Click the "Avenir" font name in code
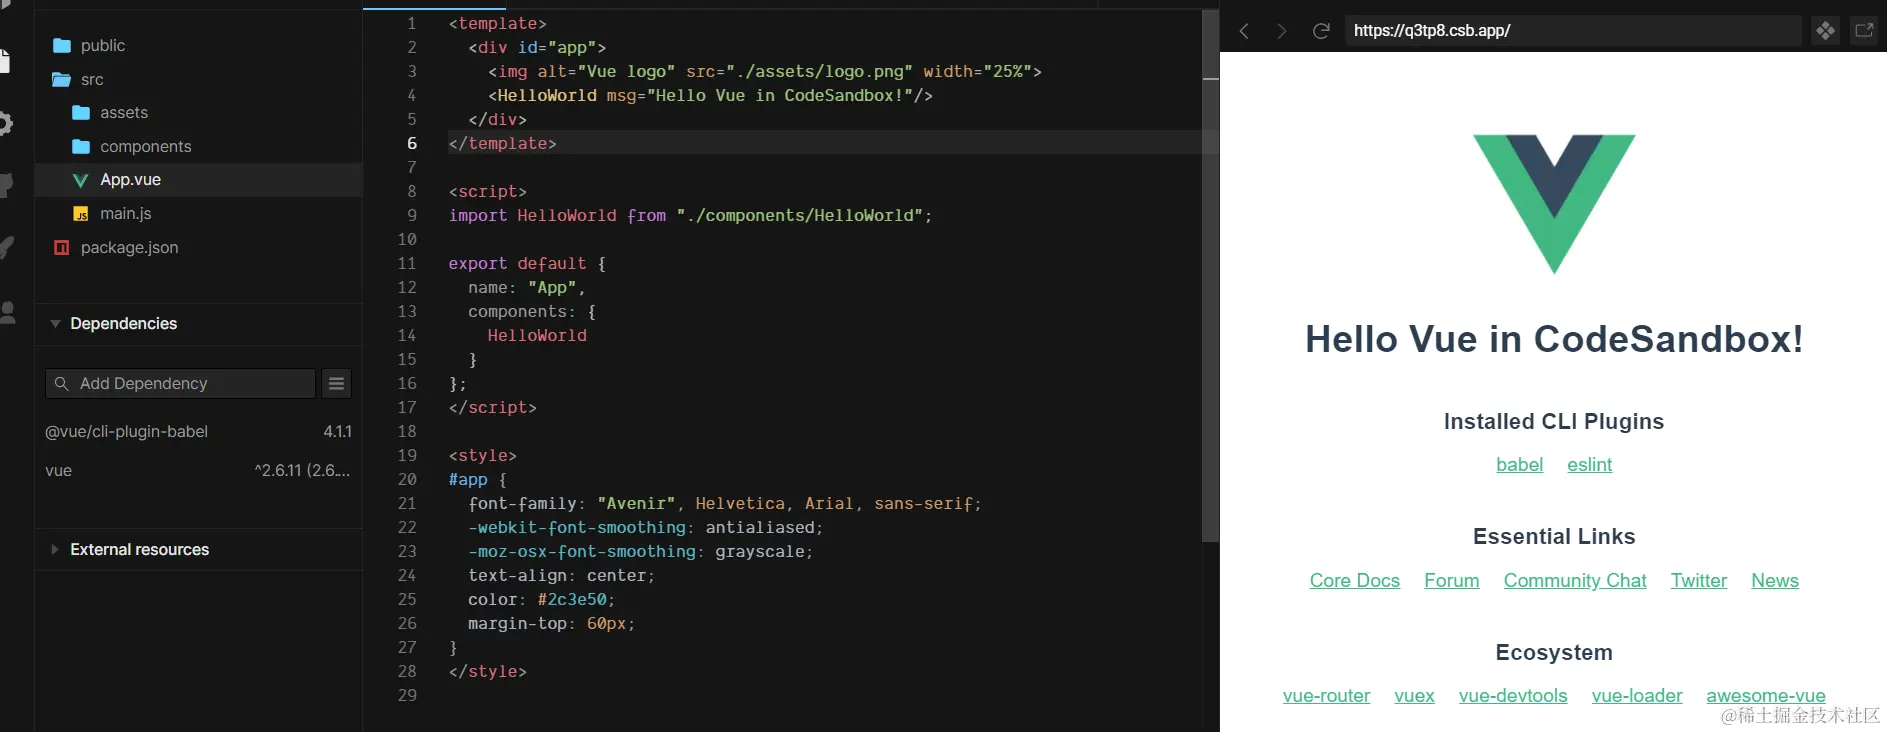The width and height of the screenshot is (1887, 732). coord(636,504)
